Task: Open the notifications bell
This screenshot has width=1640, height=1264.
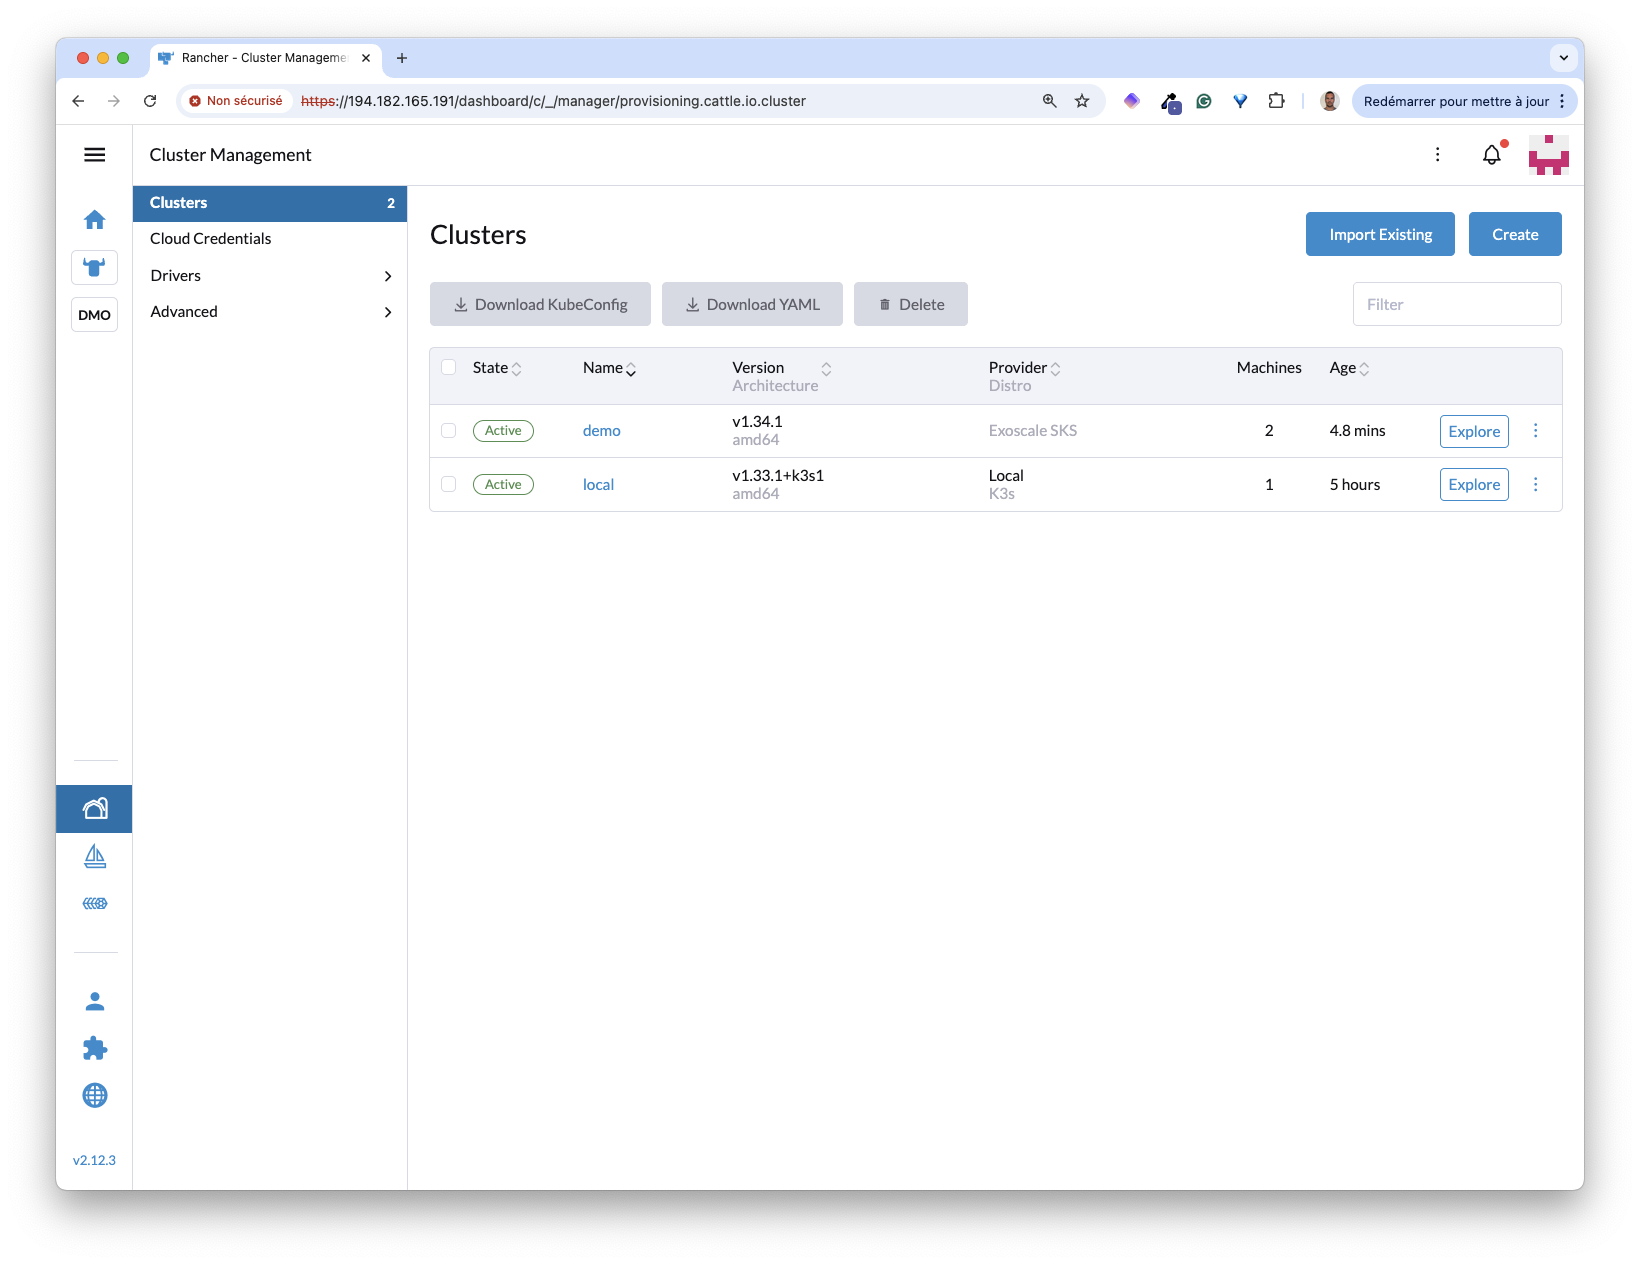Action: [x=1491, y=155]
